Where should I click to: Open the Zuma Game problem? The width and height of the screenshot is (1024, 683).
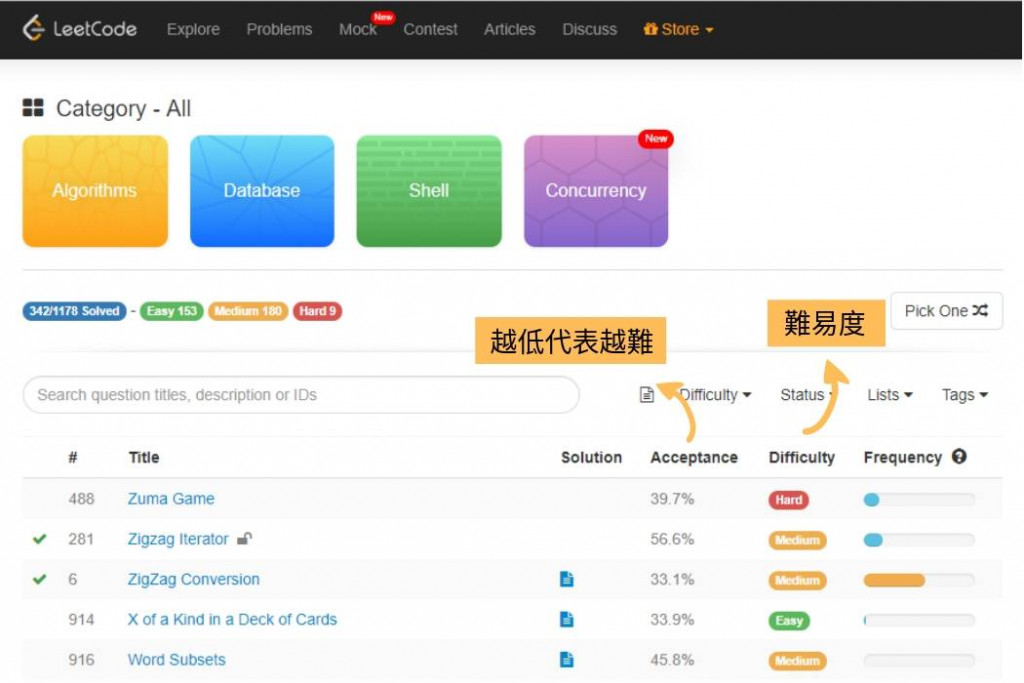(x=171, y=499)
